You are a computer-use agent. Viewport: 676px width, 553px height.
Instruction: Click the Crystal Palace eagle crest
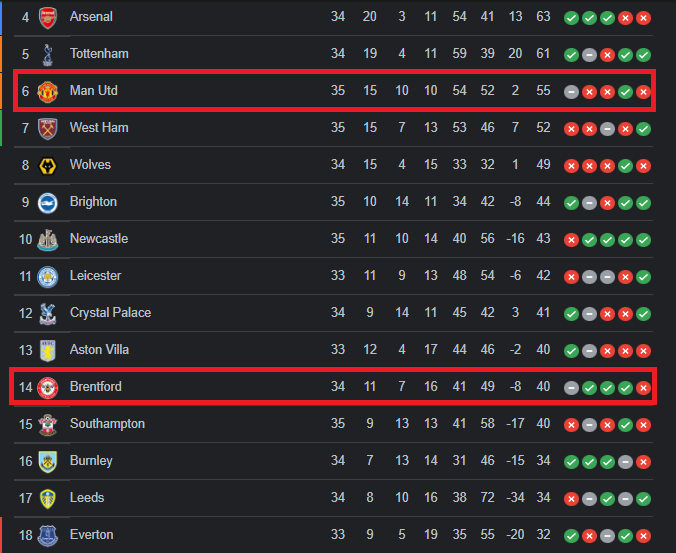pos(47,314)
